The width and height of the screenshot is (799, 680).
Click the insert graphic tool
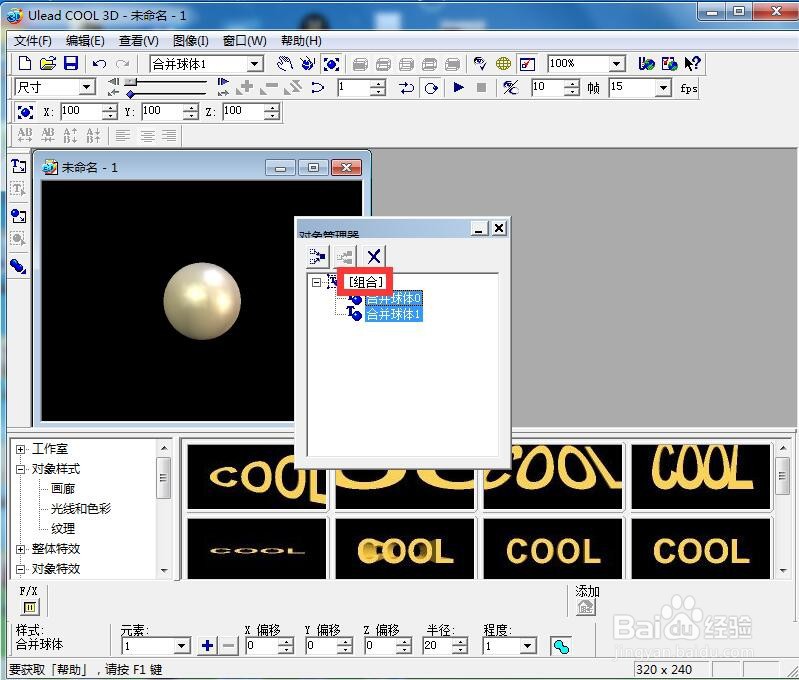(x=19, y=216)
